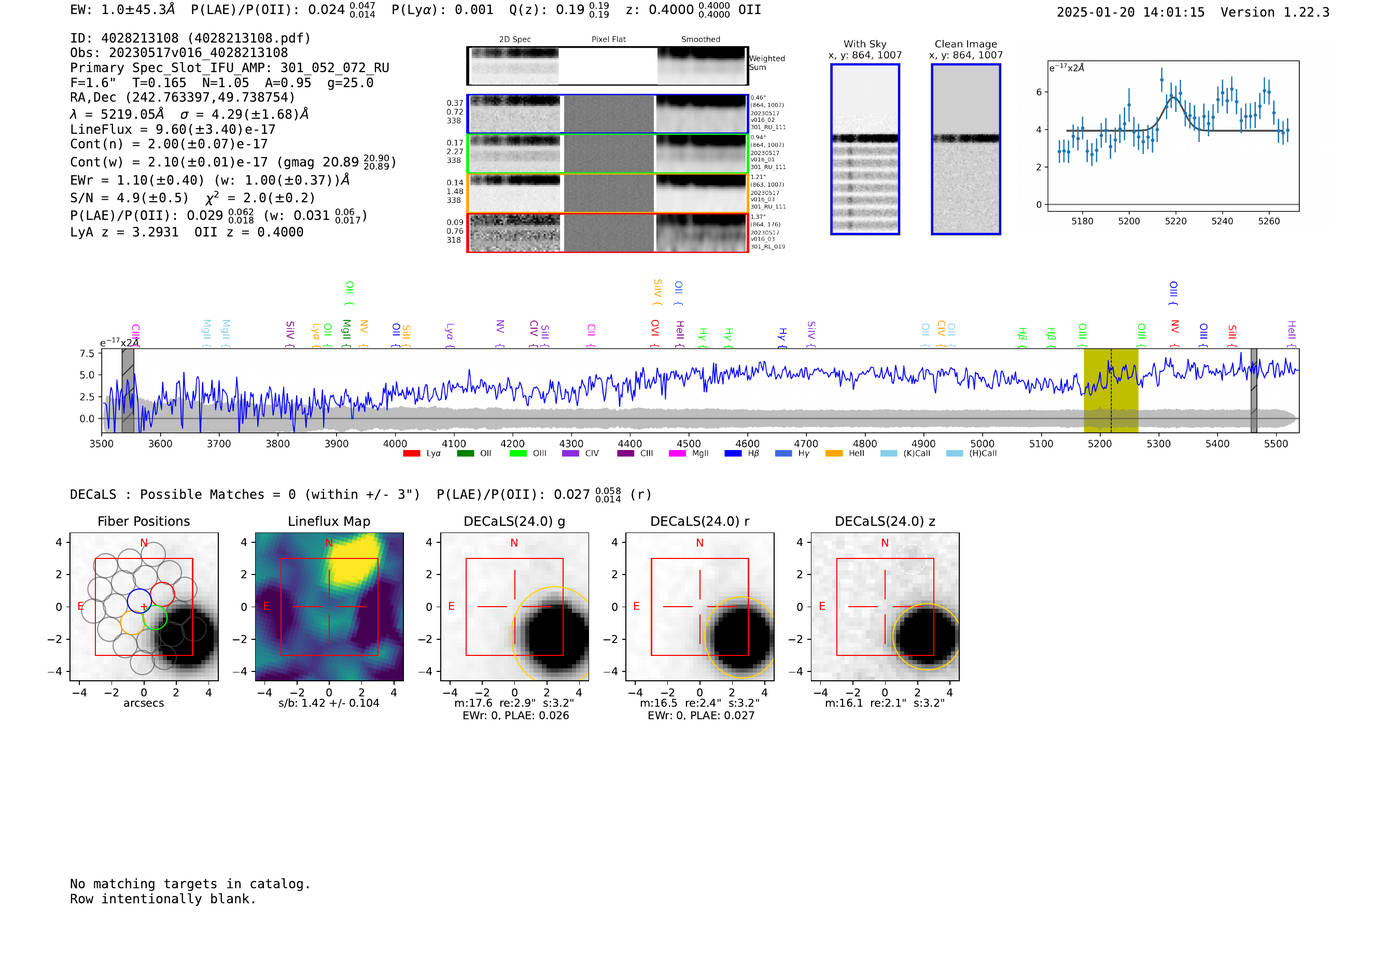Open the Gaussian emission line fit plot
Image resolution: width=1400 pixels, height=953 pixels.
(x=1173, y=136)
